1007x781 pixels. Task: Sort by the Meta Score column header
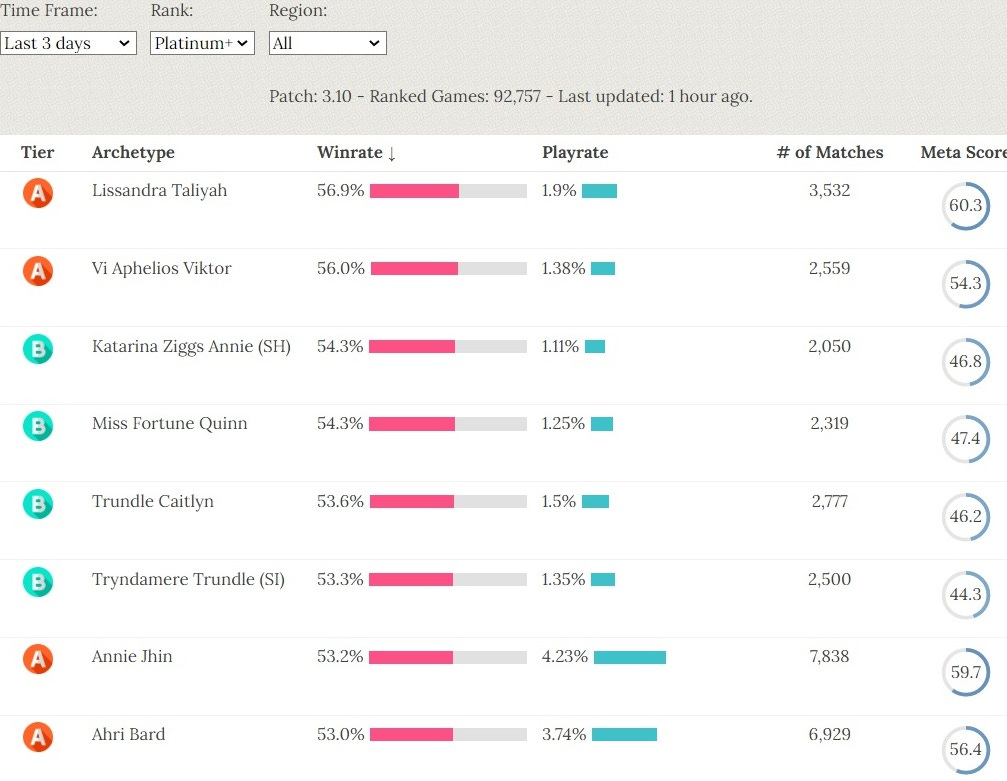coord(963,152)
